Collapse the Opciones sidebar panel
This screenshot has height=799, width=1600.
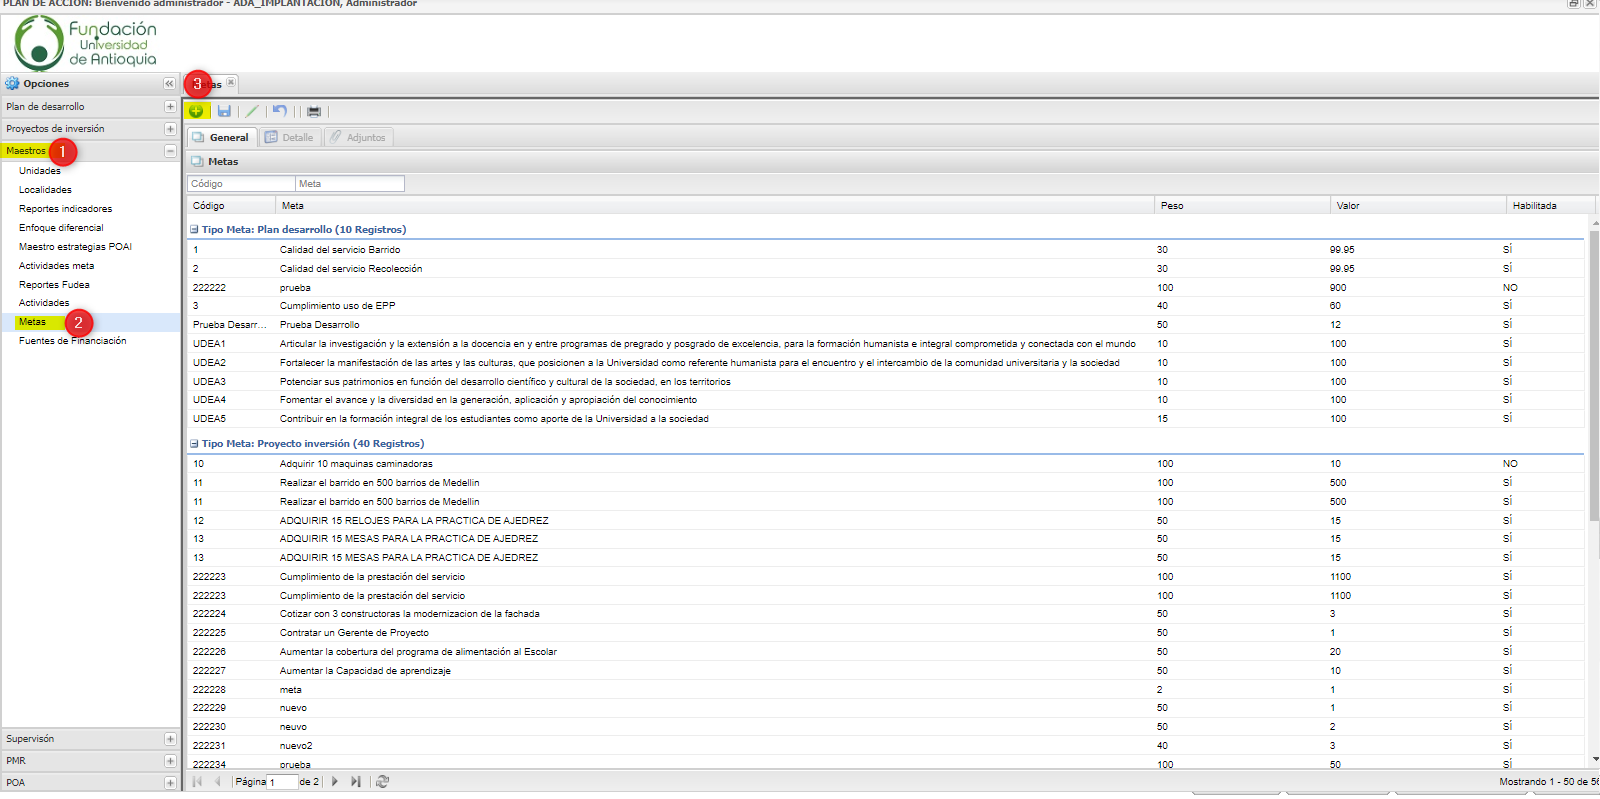(x=169, y=84)
